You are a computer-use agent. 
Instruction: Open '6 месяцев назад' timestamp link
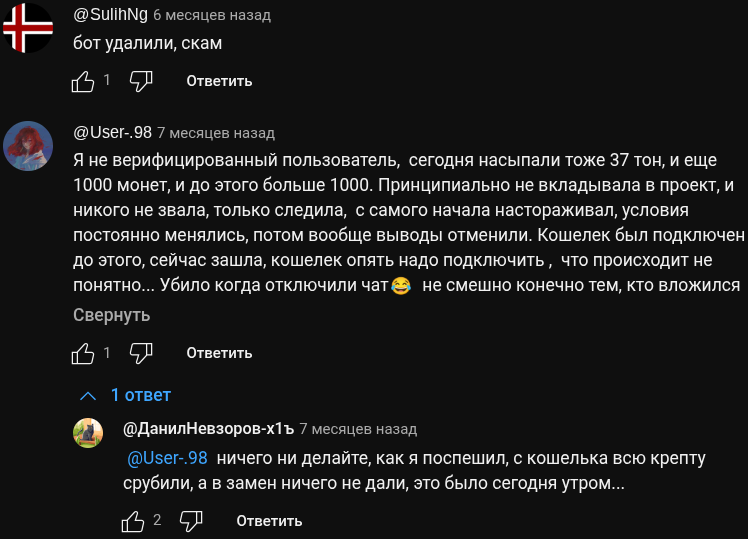click(x=212, y=16)
